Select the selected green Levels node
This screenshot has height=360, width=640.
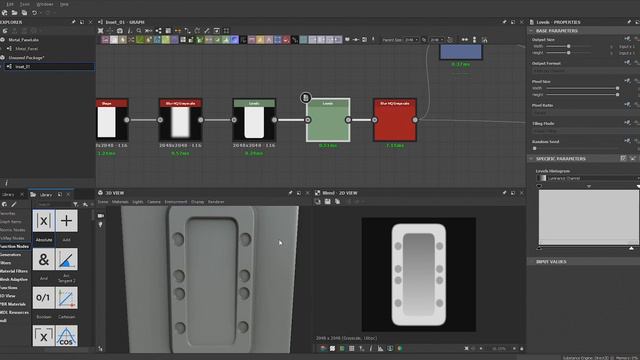[328, 120]
